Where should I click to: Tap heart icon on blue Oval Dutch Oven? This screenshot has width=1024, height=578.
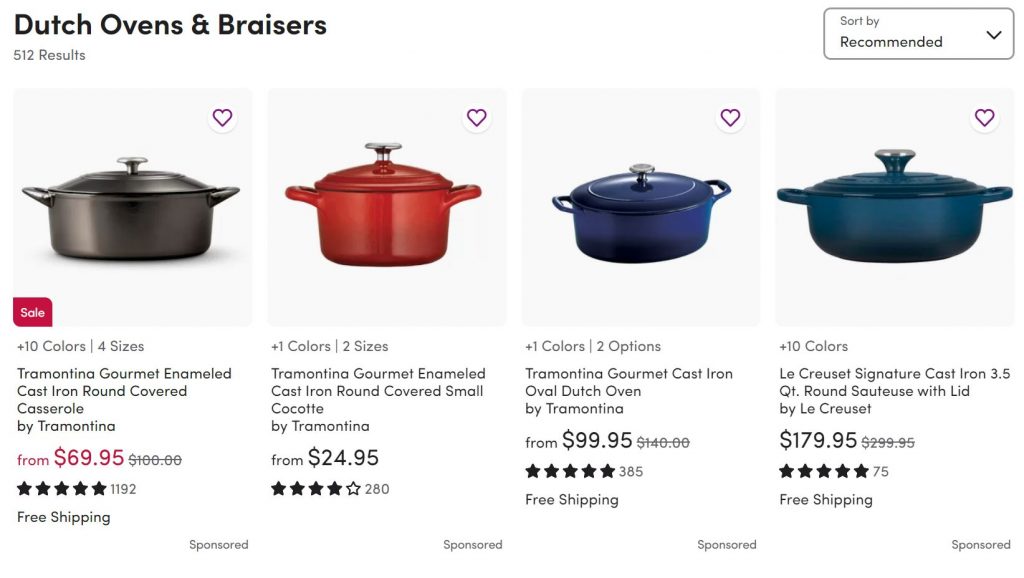(x=730, y=118)
